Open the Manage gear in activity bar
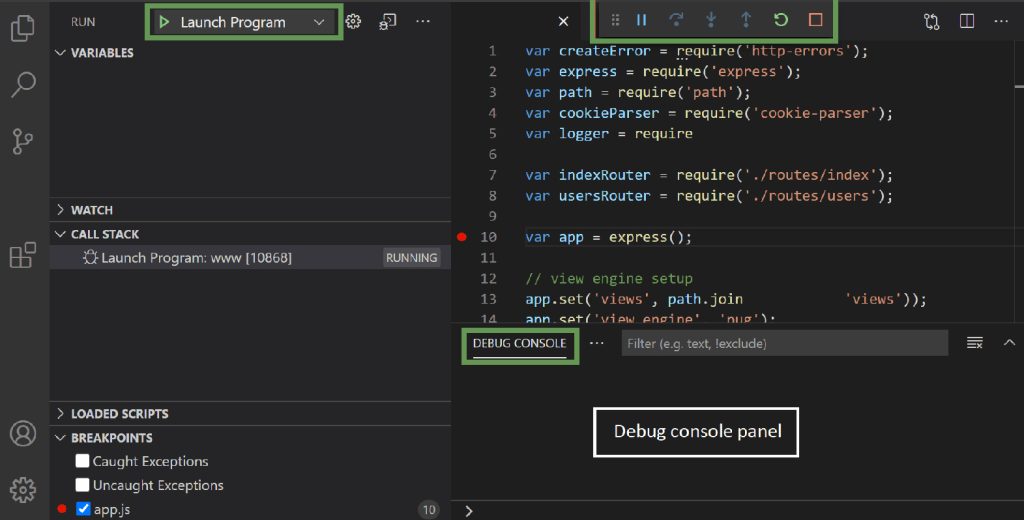The image size is (1024, 520). (23, 490)
